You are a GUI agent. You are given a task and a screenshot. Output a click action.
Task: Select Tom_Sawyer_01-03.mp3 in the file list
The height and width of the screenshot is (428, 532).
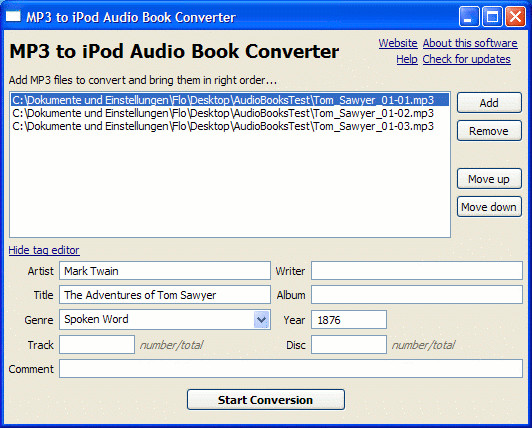coord(230,126)
